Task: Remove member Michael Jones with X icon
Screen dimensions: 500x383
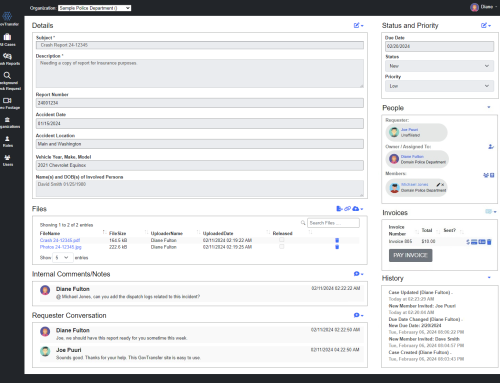Action: pos(443,185)
